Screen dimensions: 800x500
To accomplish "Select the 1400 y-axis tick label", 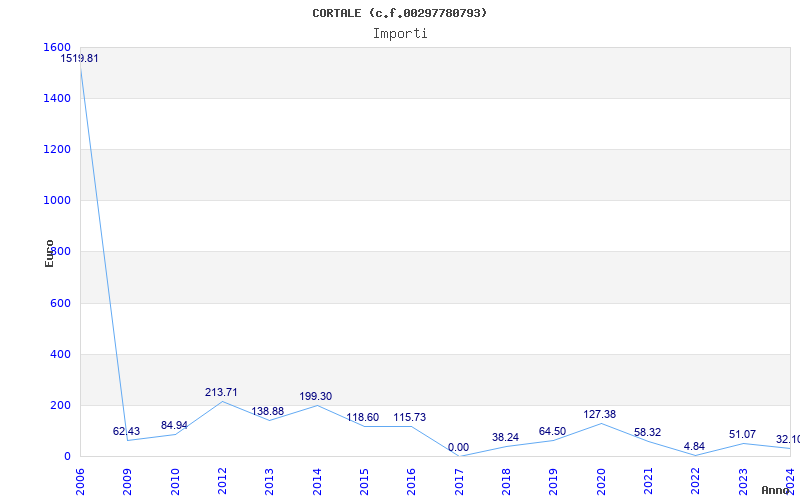I will coord(57,98).
